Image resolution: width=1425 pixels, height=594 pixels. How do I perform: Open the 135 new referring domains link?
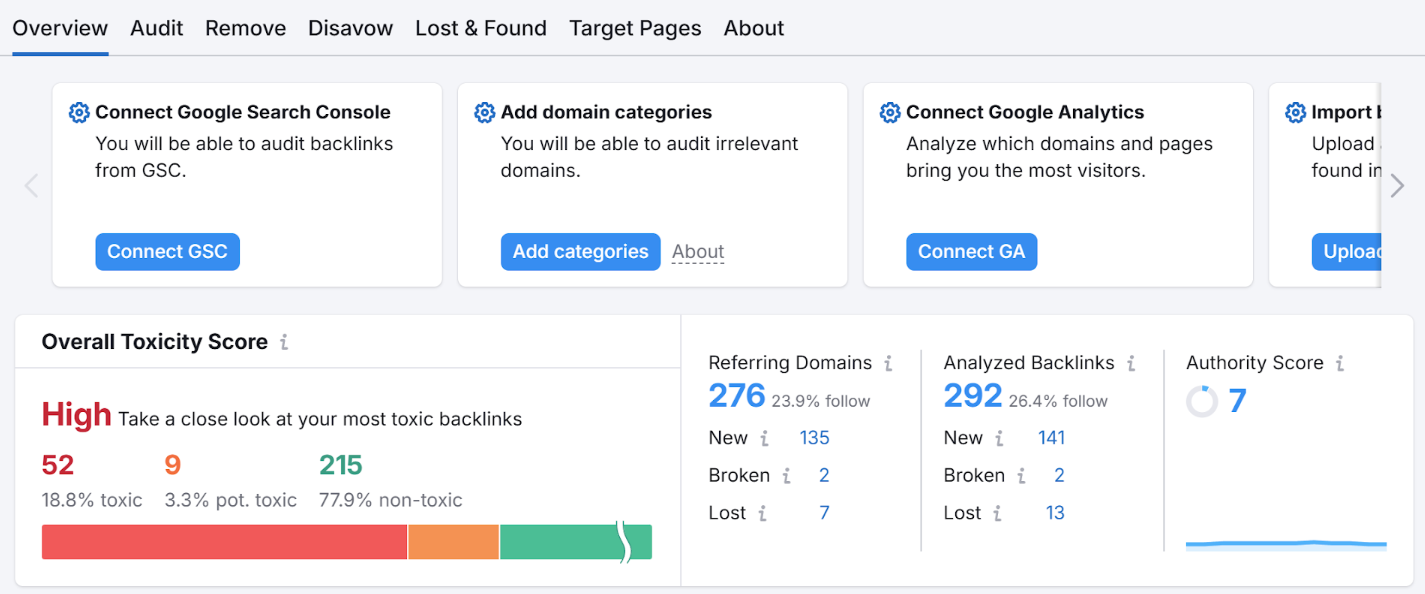814,438
